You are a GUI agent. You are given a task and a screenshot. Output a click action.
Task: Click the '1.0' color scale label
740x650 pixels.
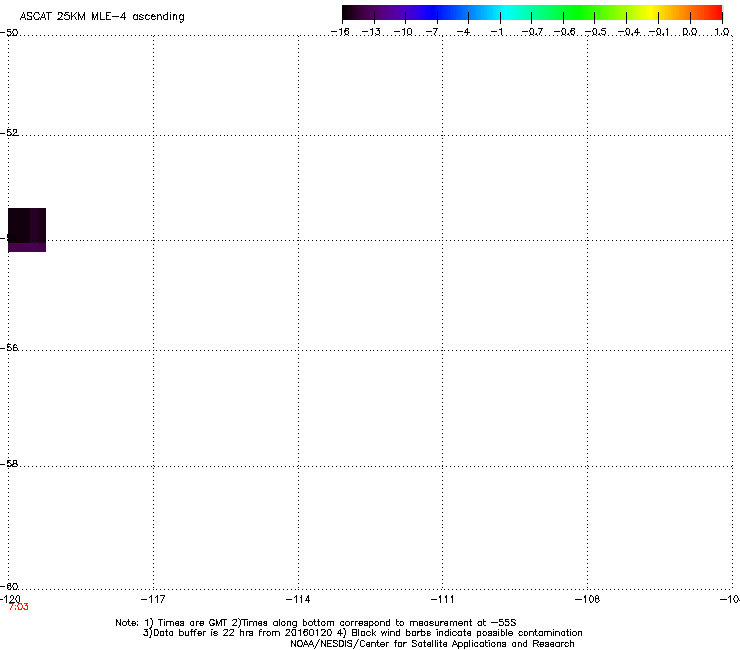tap(722, 32)
